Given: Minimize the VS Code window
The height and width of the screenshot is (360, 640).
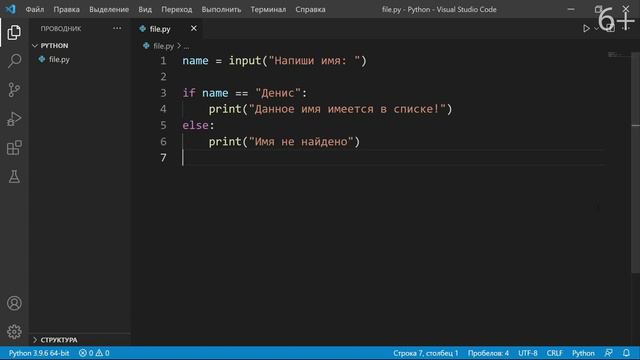Looking at the screenshot, I should [571, 9].
